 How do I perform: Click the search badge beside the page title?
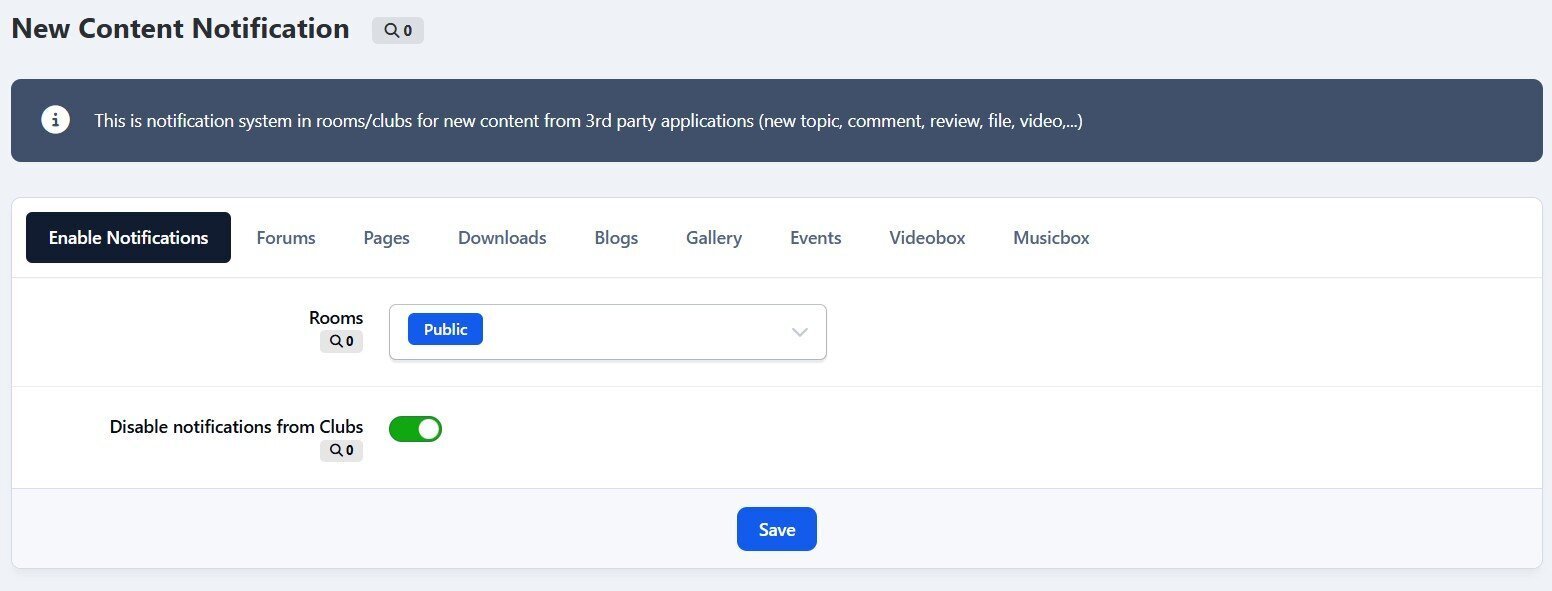398,31
